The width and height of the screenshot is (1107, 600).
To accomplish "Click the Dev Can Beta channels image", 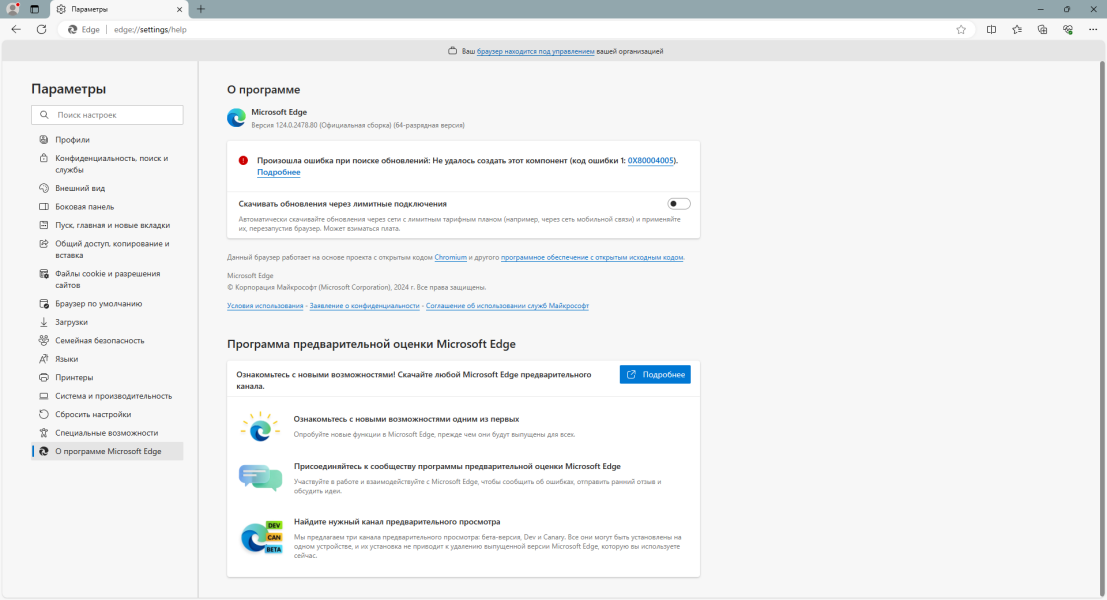I will pos(261,538).
